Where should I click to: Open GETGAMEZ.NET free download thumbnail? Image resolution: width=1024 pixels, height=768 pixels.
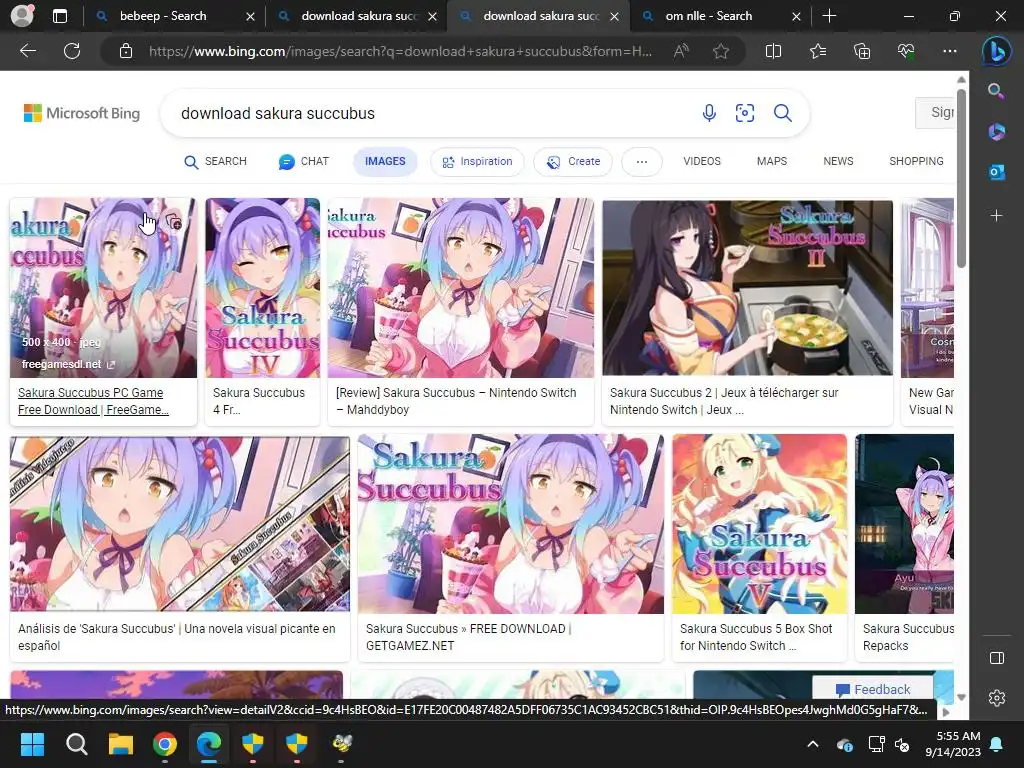coord(511,524)
